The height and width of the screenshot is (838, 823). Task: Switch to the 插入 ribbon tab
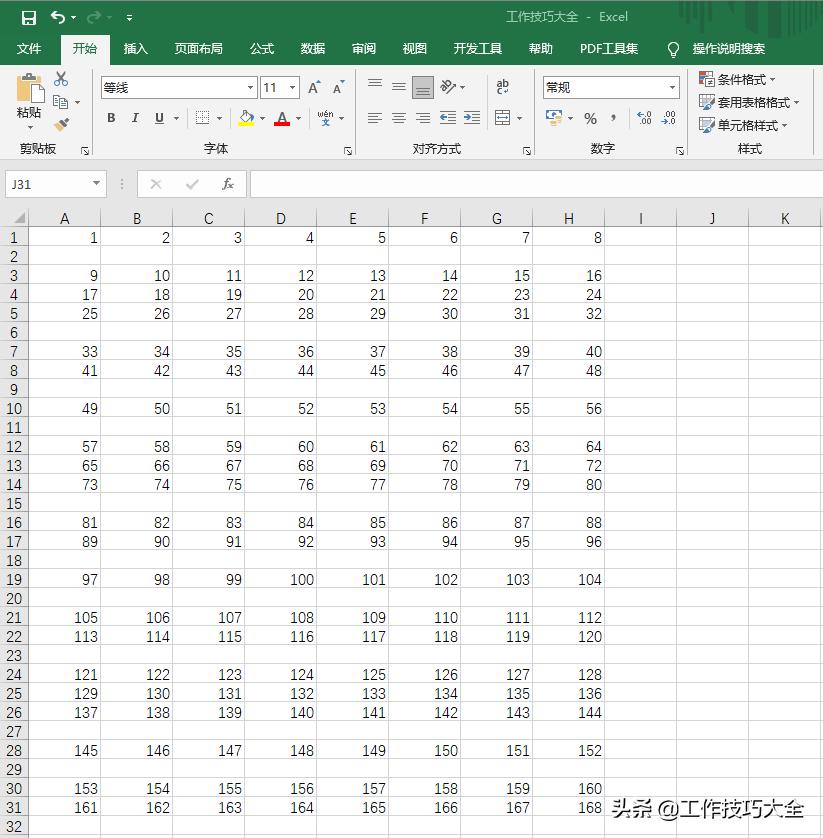coord(135,48)
